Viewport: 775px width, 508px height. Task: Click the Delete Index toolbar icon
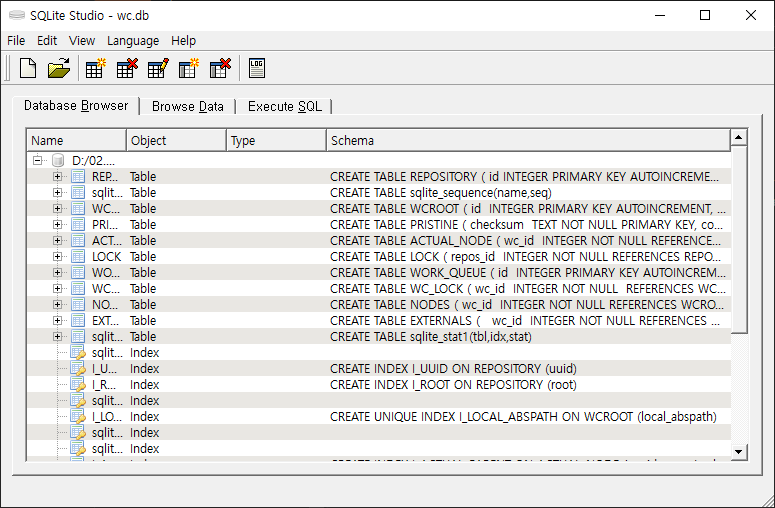(220, 68)
